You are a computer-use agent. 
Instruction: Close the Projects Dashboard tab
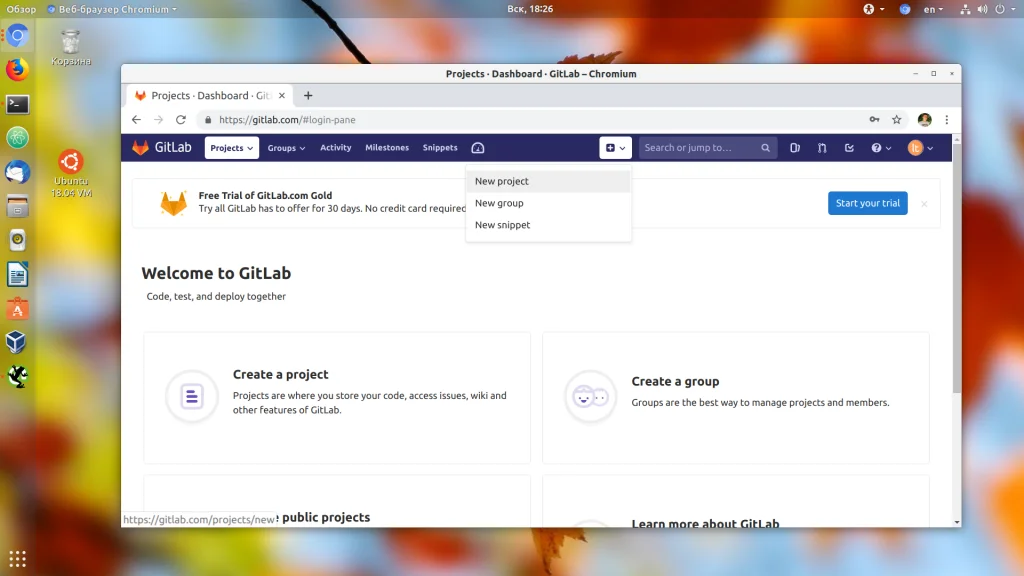(x=281, y=95)
